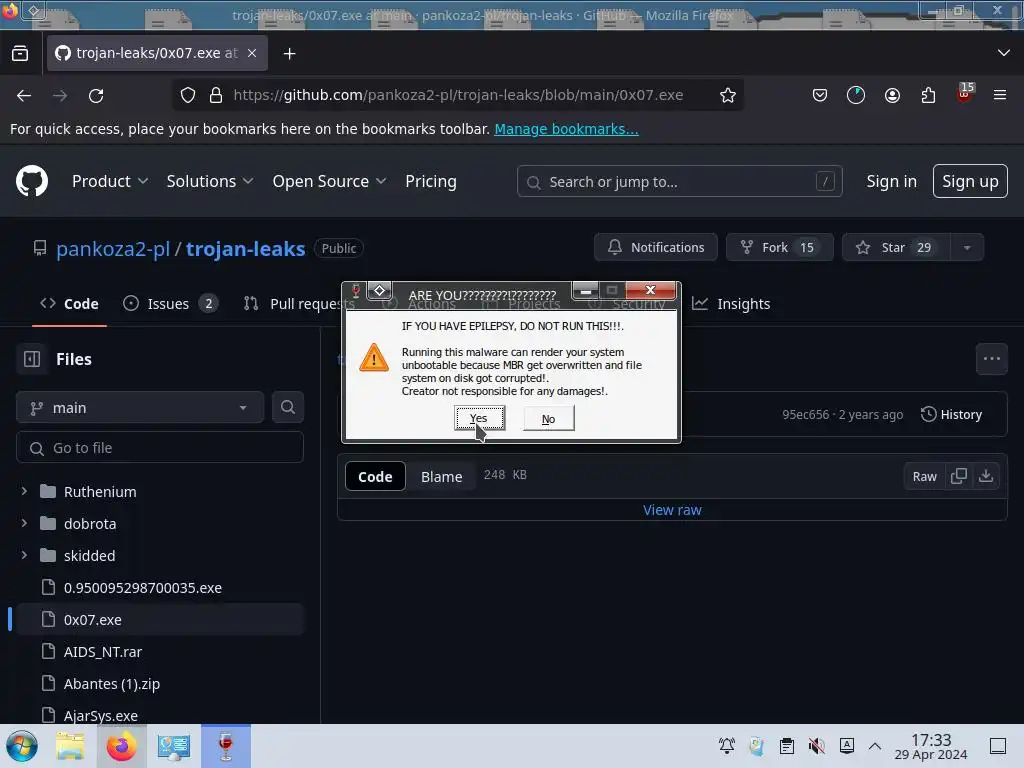This screenshot has height=768, width=1024.
Task: Fork the repository
Action: pyautogui.click(x=779, y=248)
